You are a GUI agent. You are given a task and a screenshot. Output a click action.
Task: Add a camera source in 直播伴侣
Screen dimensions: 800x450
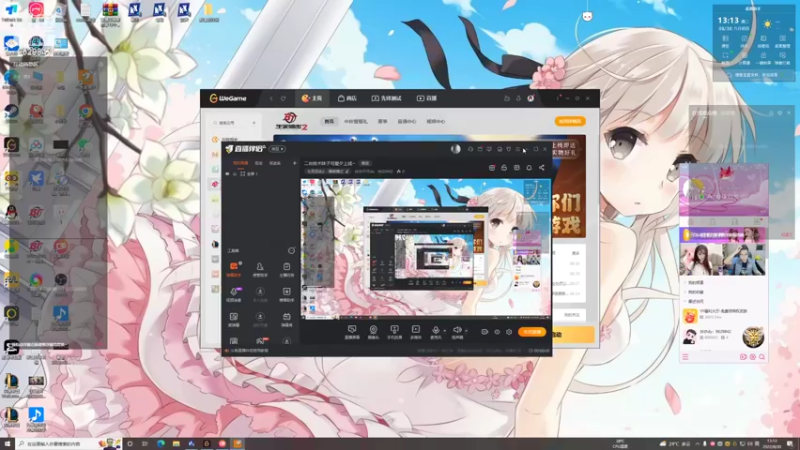[373, 332]
